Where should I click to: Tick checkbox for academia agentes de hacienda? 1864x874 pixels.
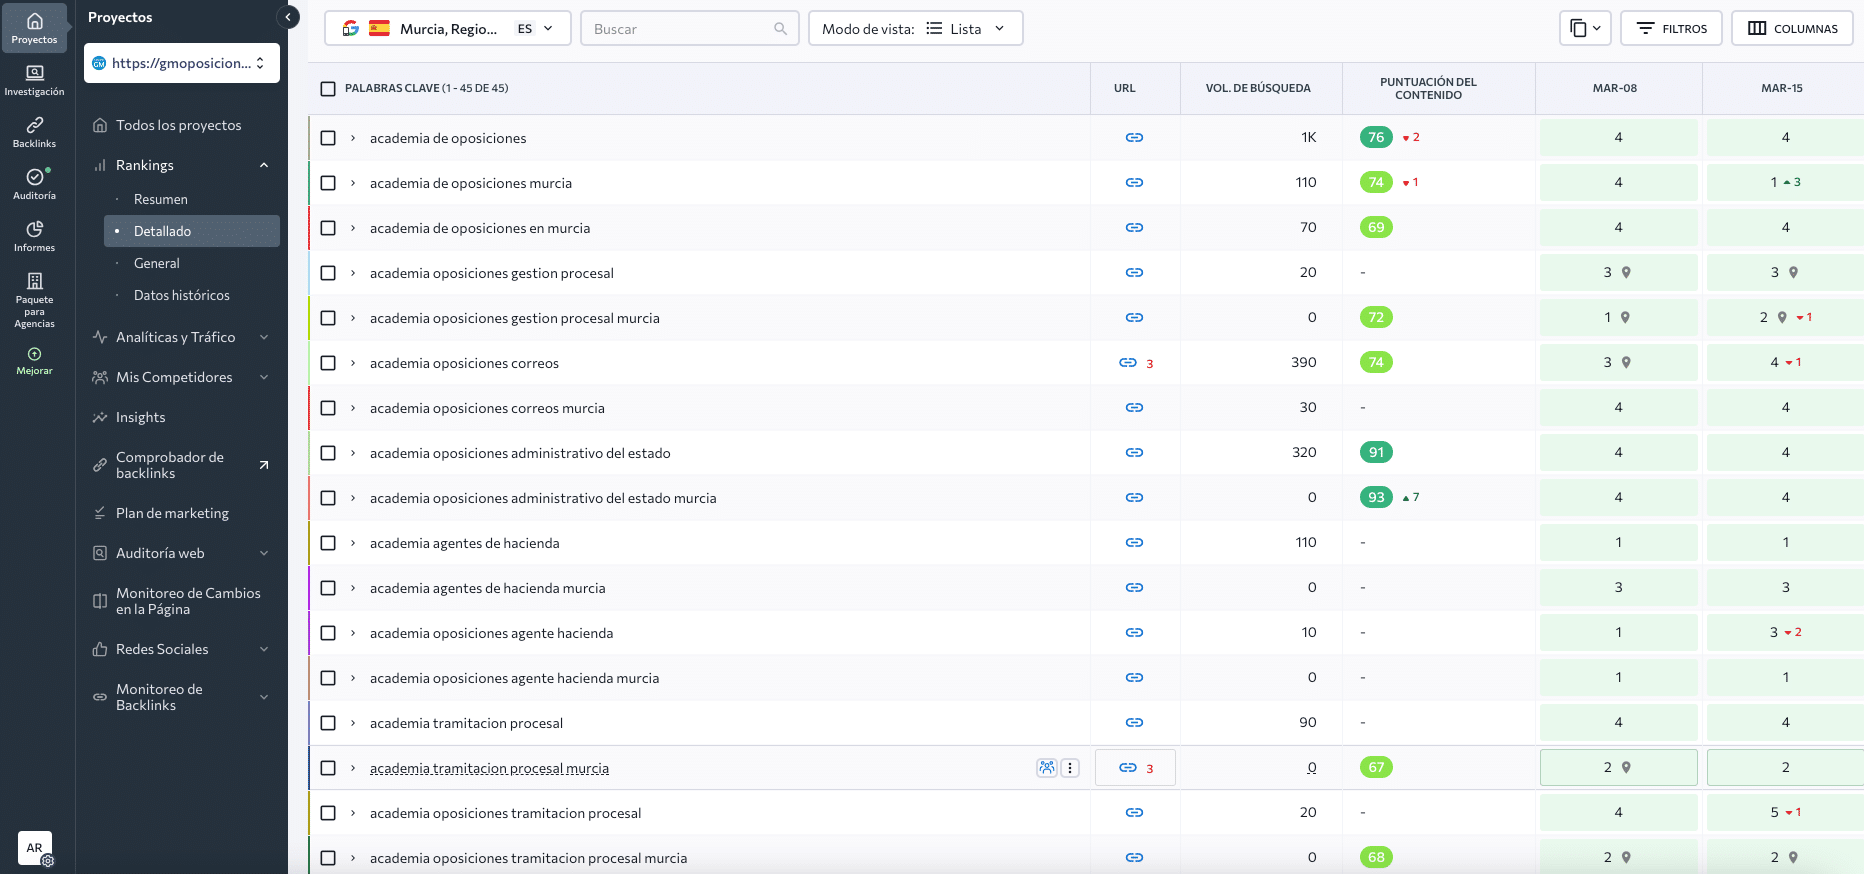pos(328,543)
